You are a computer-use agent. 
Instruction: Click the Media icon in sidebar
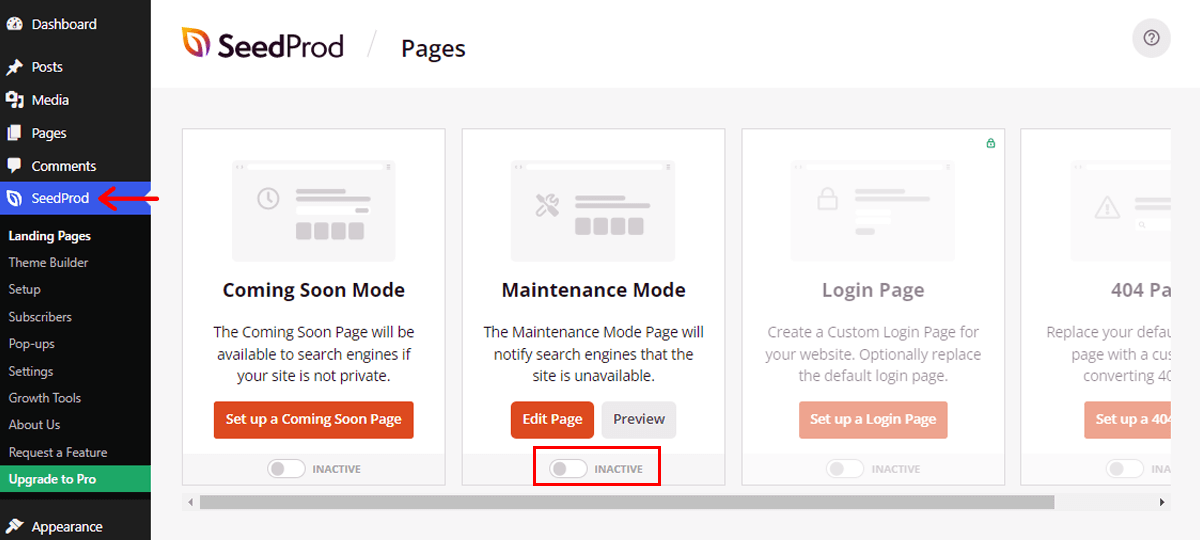coord(14,100)
